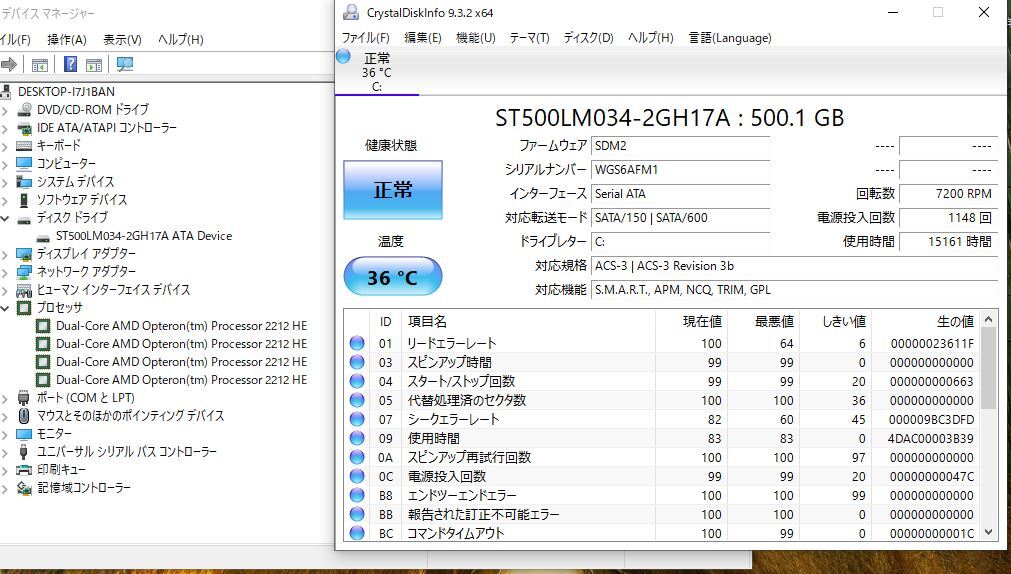Collapse the ディスク ドライブ node
This screenshot has width=1011, height=574.
click(5, 218)
